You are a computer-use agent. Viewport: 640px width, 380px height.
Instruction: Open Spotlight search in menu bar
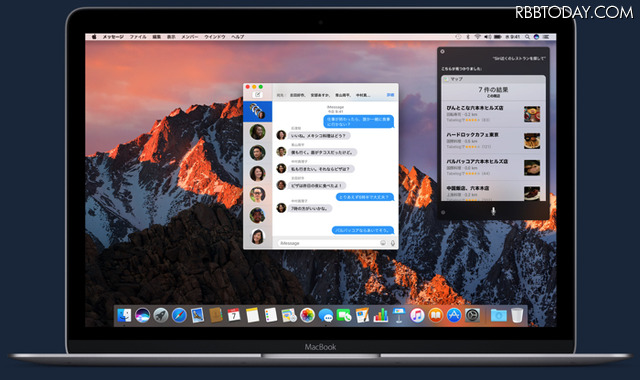pos(527,37)
